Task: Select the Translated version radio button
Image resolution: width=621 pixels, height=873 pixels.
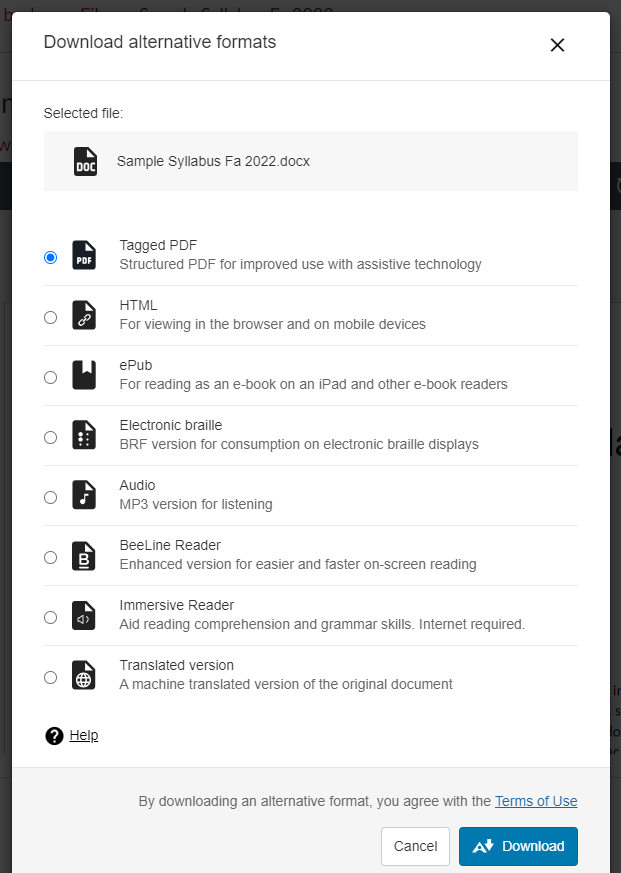Action: click(x=51, y=678)
